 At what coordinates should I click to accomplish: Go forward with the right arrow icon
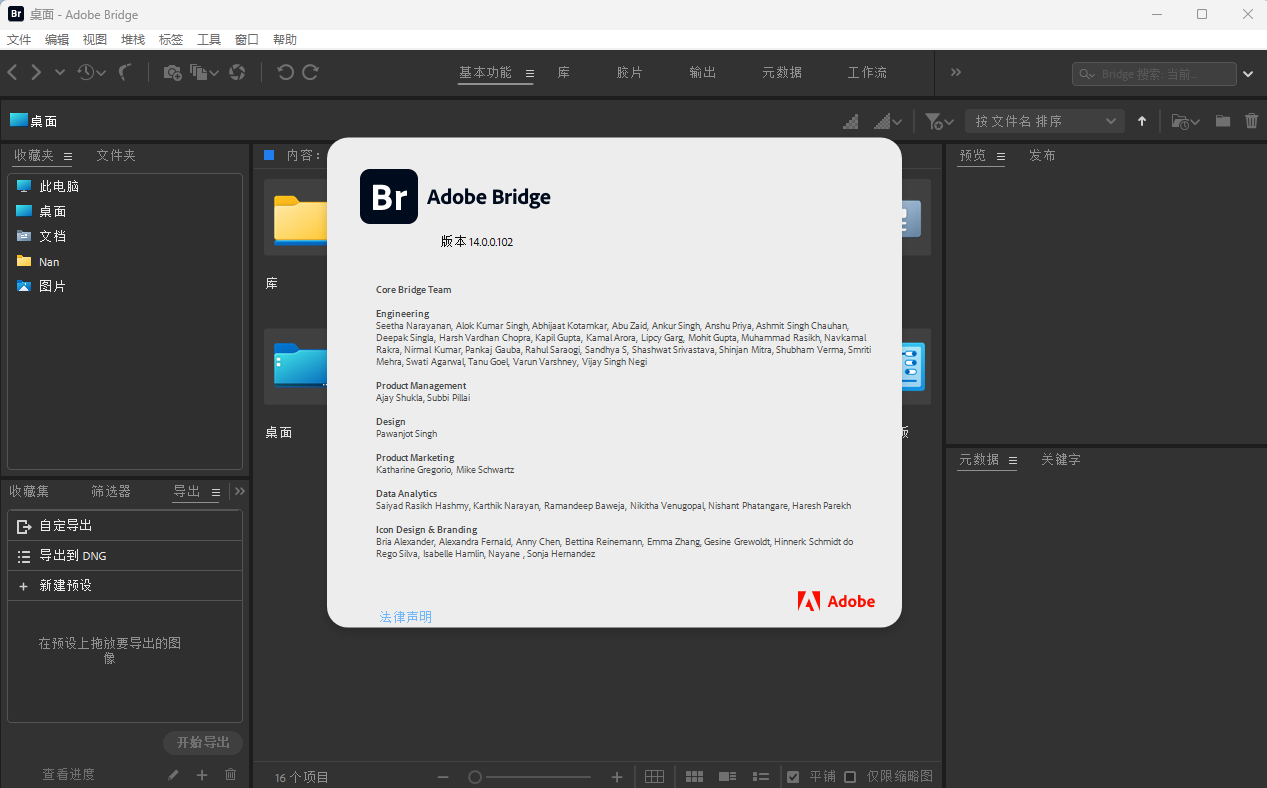point(36,72)
